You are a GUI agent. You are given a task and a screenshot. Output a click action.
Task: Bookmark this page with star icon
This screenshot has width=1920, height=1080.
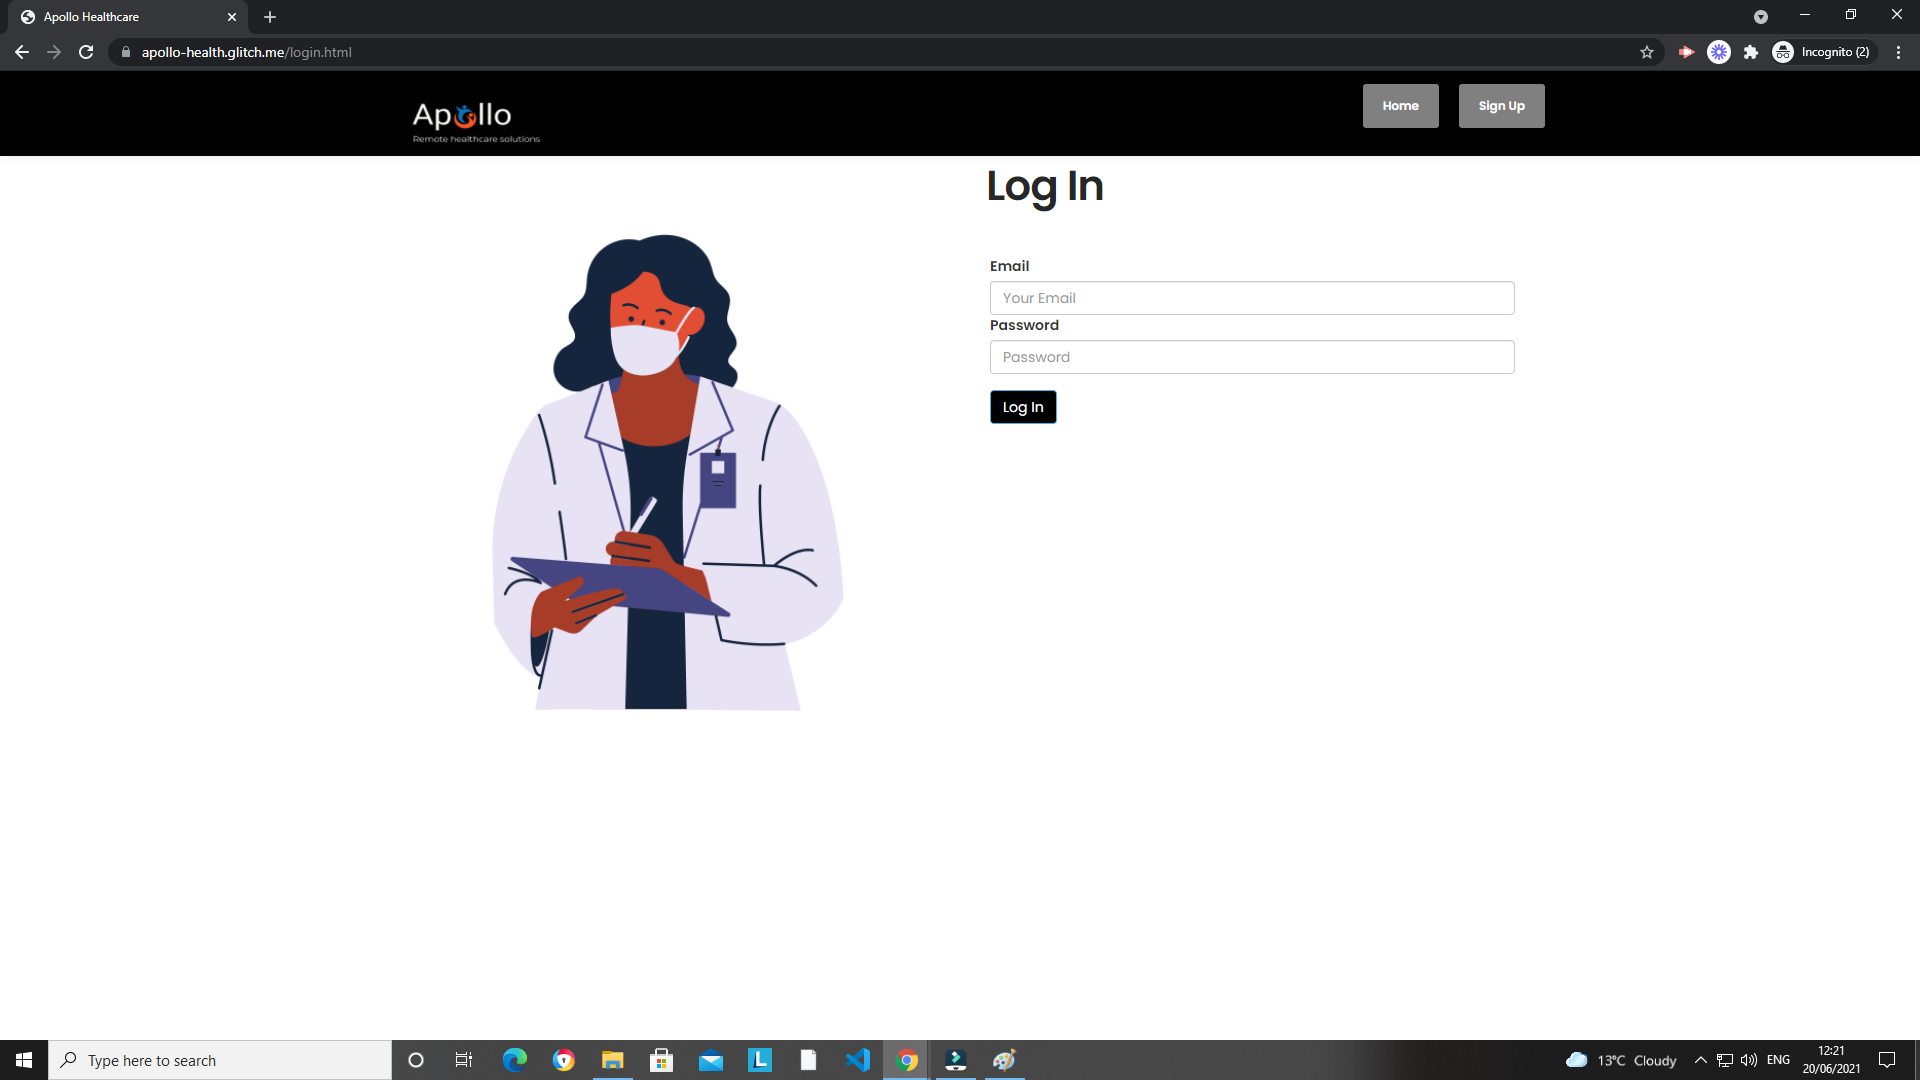click(1647, 52)
